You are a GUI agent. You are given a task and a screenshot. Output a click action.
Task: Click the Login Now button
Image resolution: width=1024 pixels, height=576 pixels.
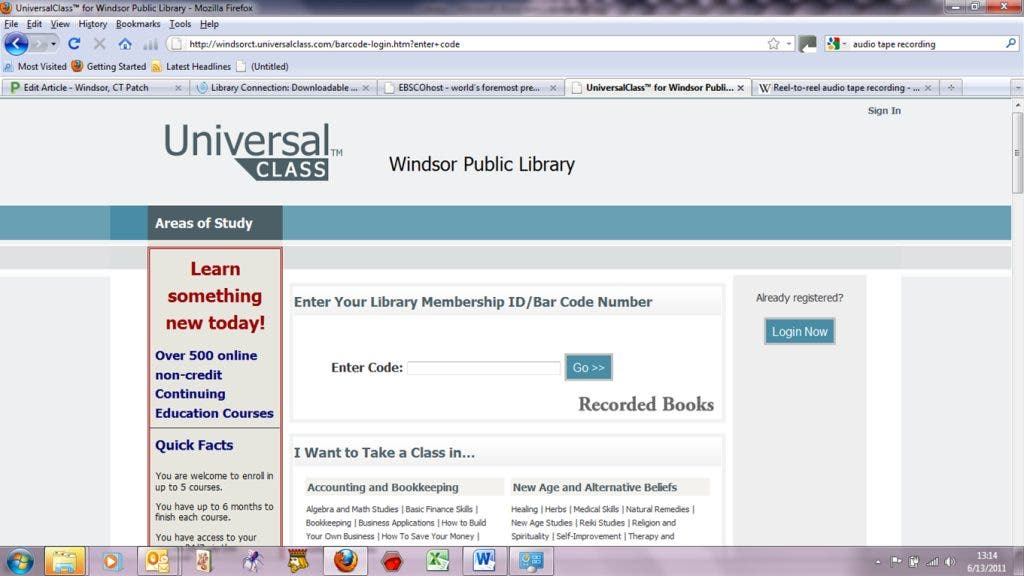click(799, 331)
